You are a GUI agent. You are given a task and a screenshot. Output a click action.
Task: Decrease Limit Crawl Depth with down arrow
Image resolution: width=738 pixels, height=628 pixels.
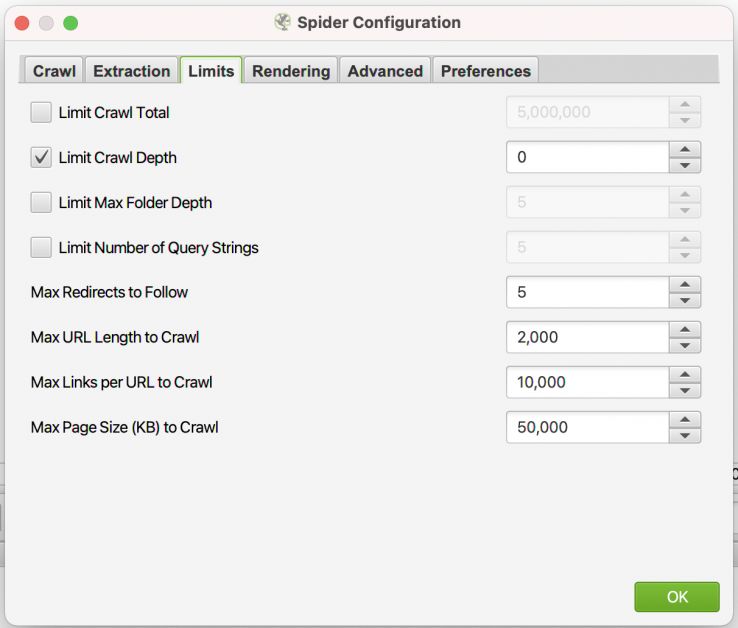coord(685,165)
